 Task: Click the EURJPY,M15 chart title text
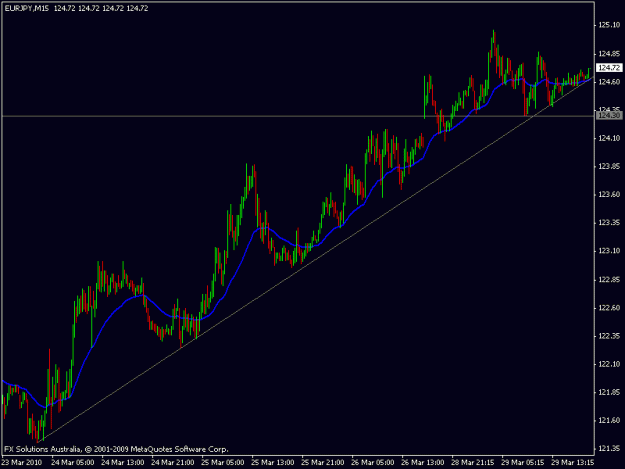tap(26, 8)
